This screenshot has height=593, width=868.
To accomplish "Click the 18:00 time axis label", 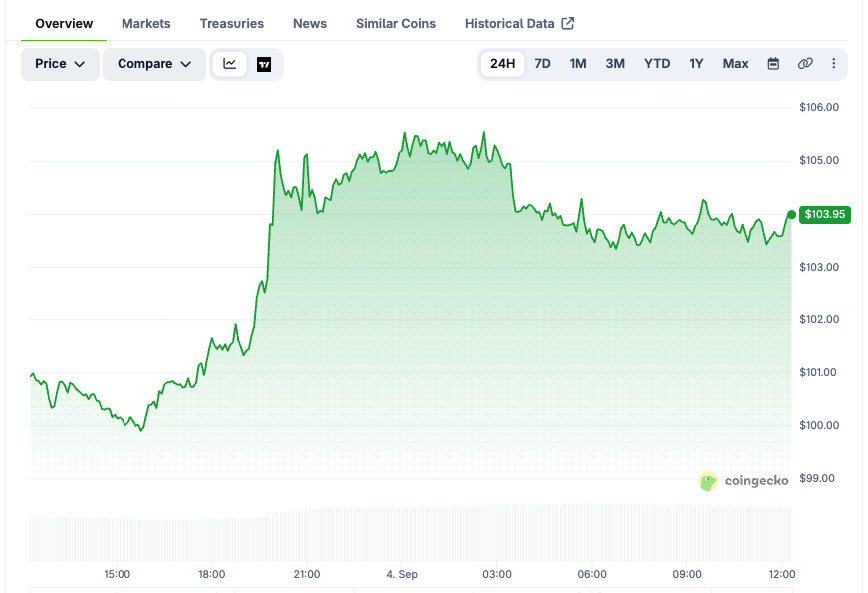I will tap(211, 574).
